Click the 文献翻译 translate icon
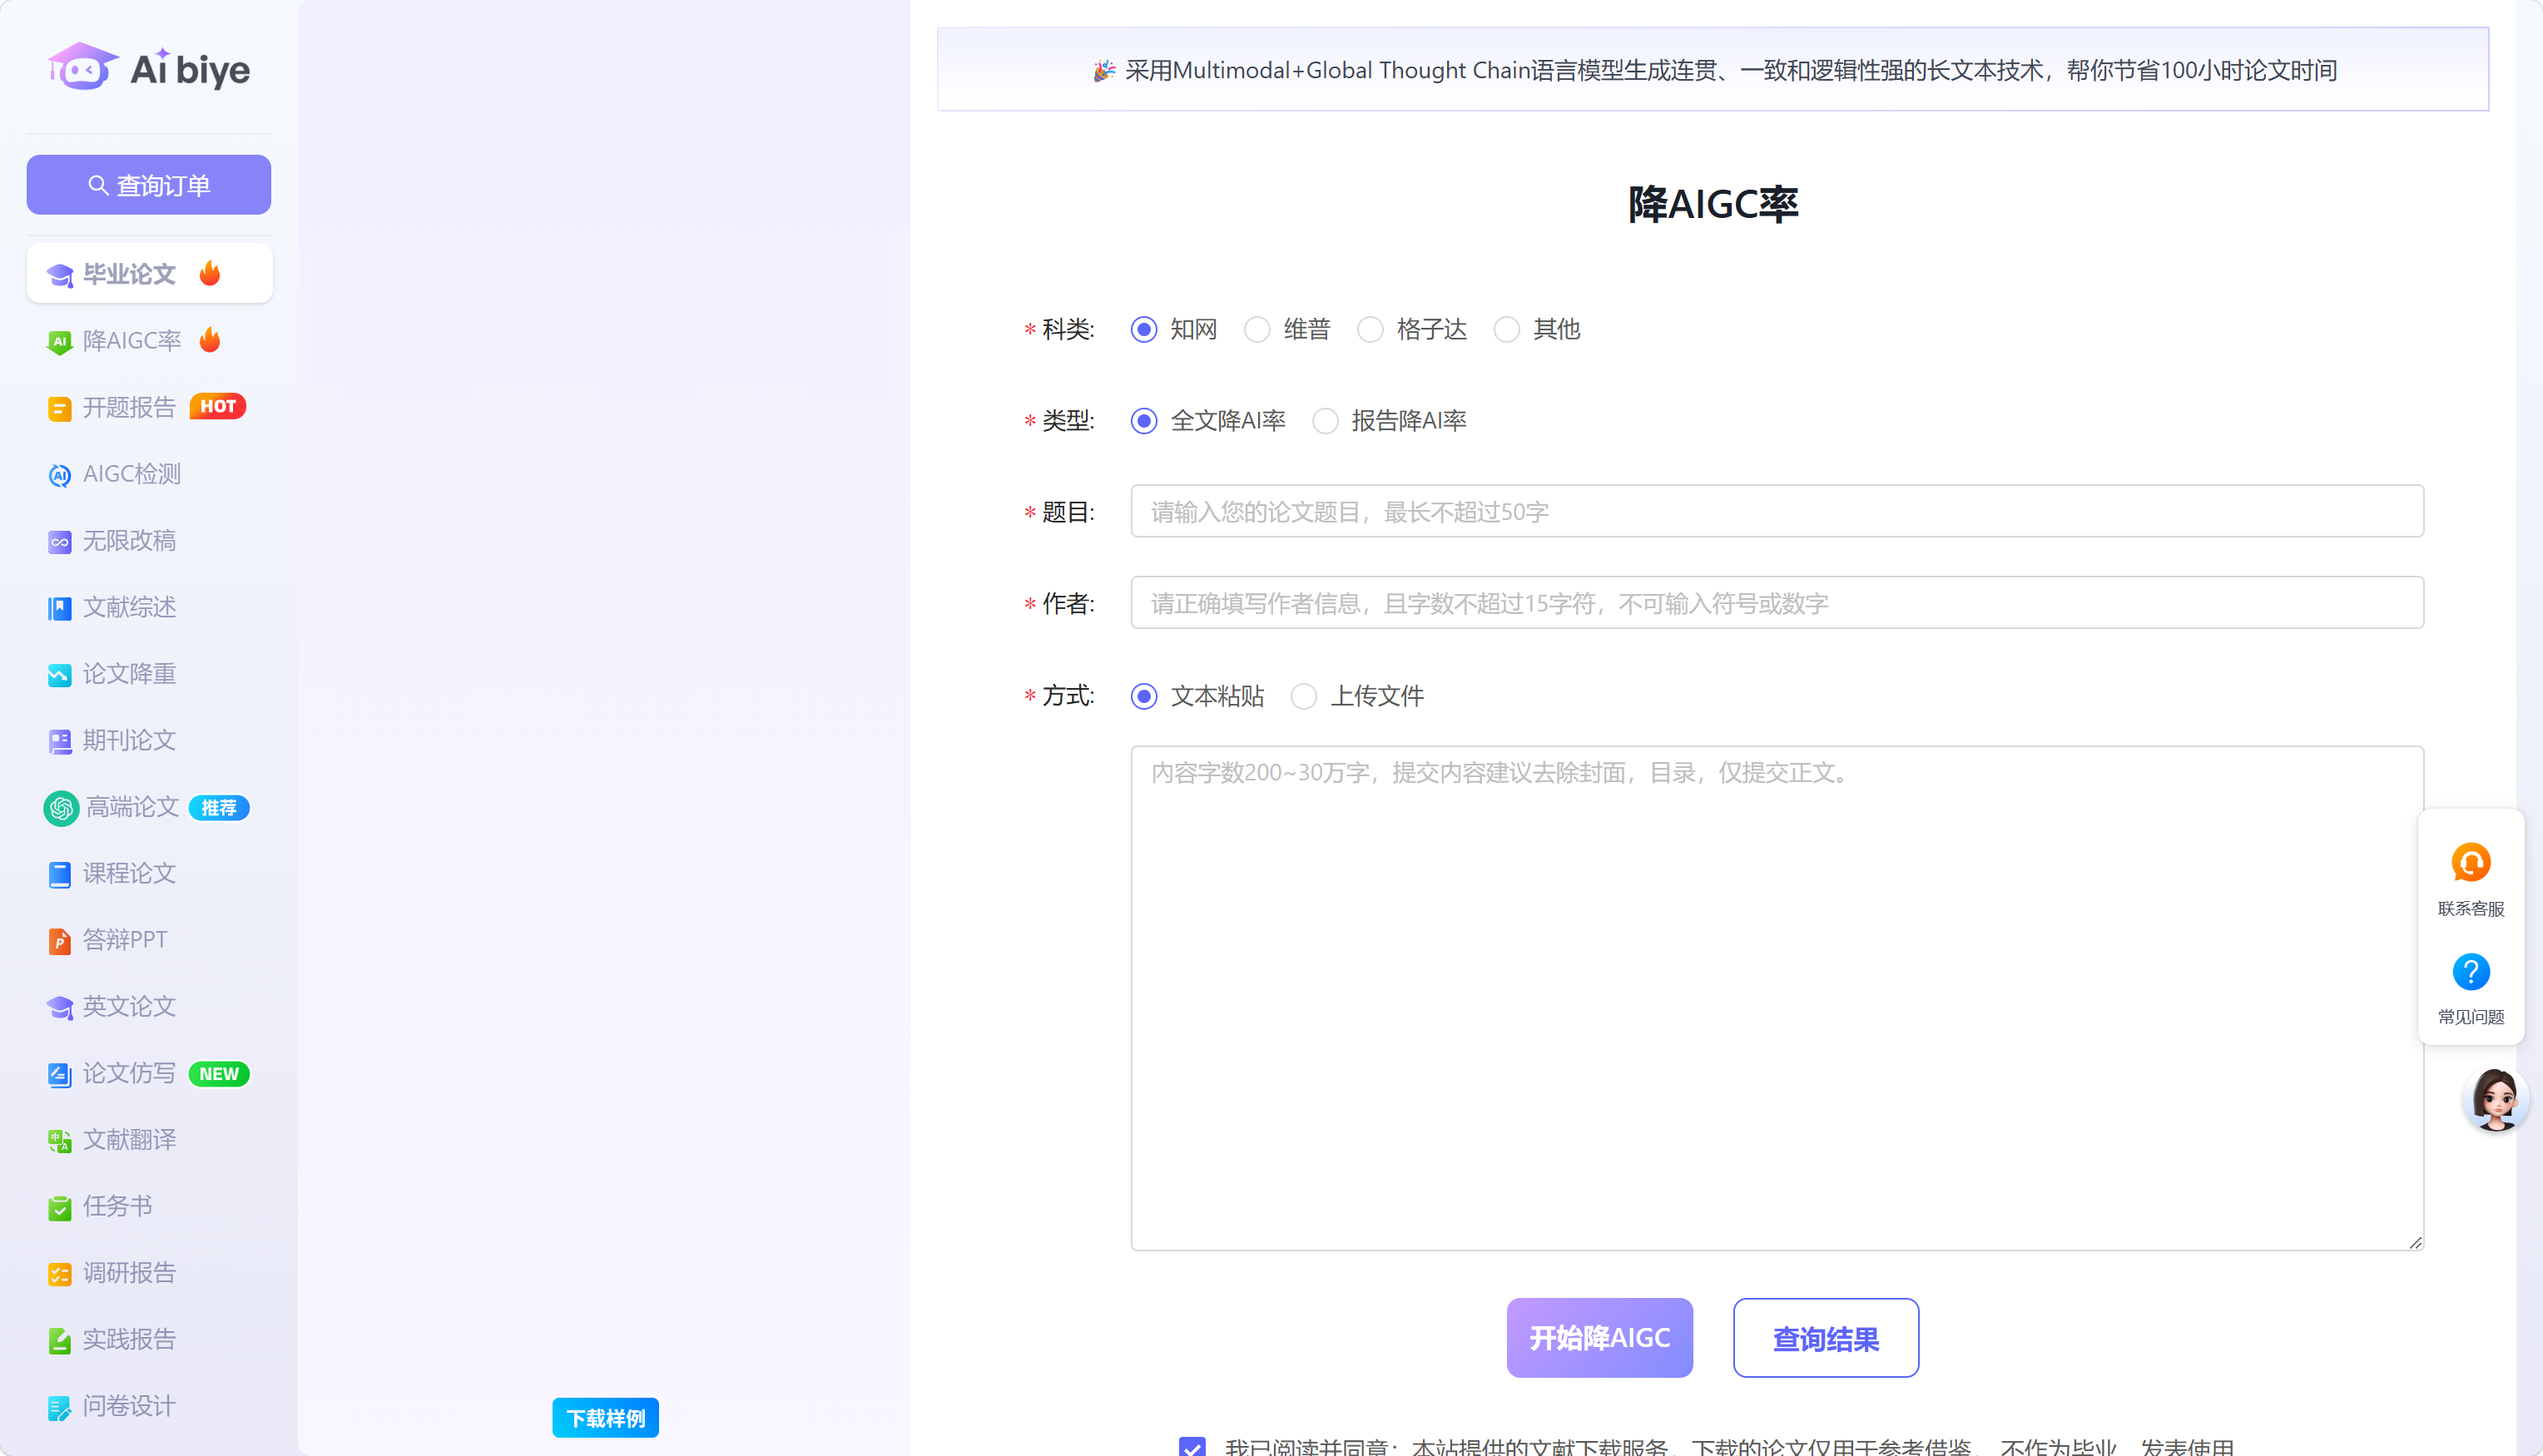This screenshot has height=1456, width=2543. pos(60,1141)
